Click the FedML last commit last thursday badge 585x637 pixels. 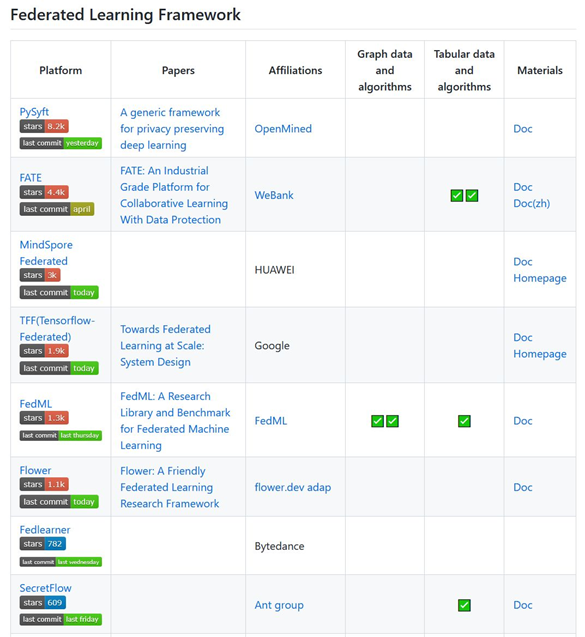point(61,436)
